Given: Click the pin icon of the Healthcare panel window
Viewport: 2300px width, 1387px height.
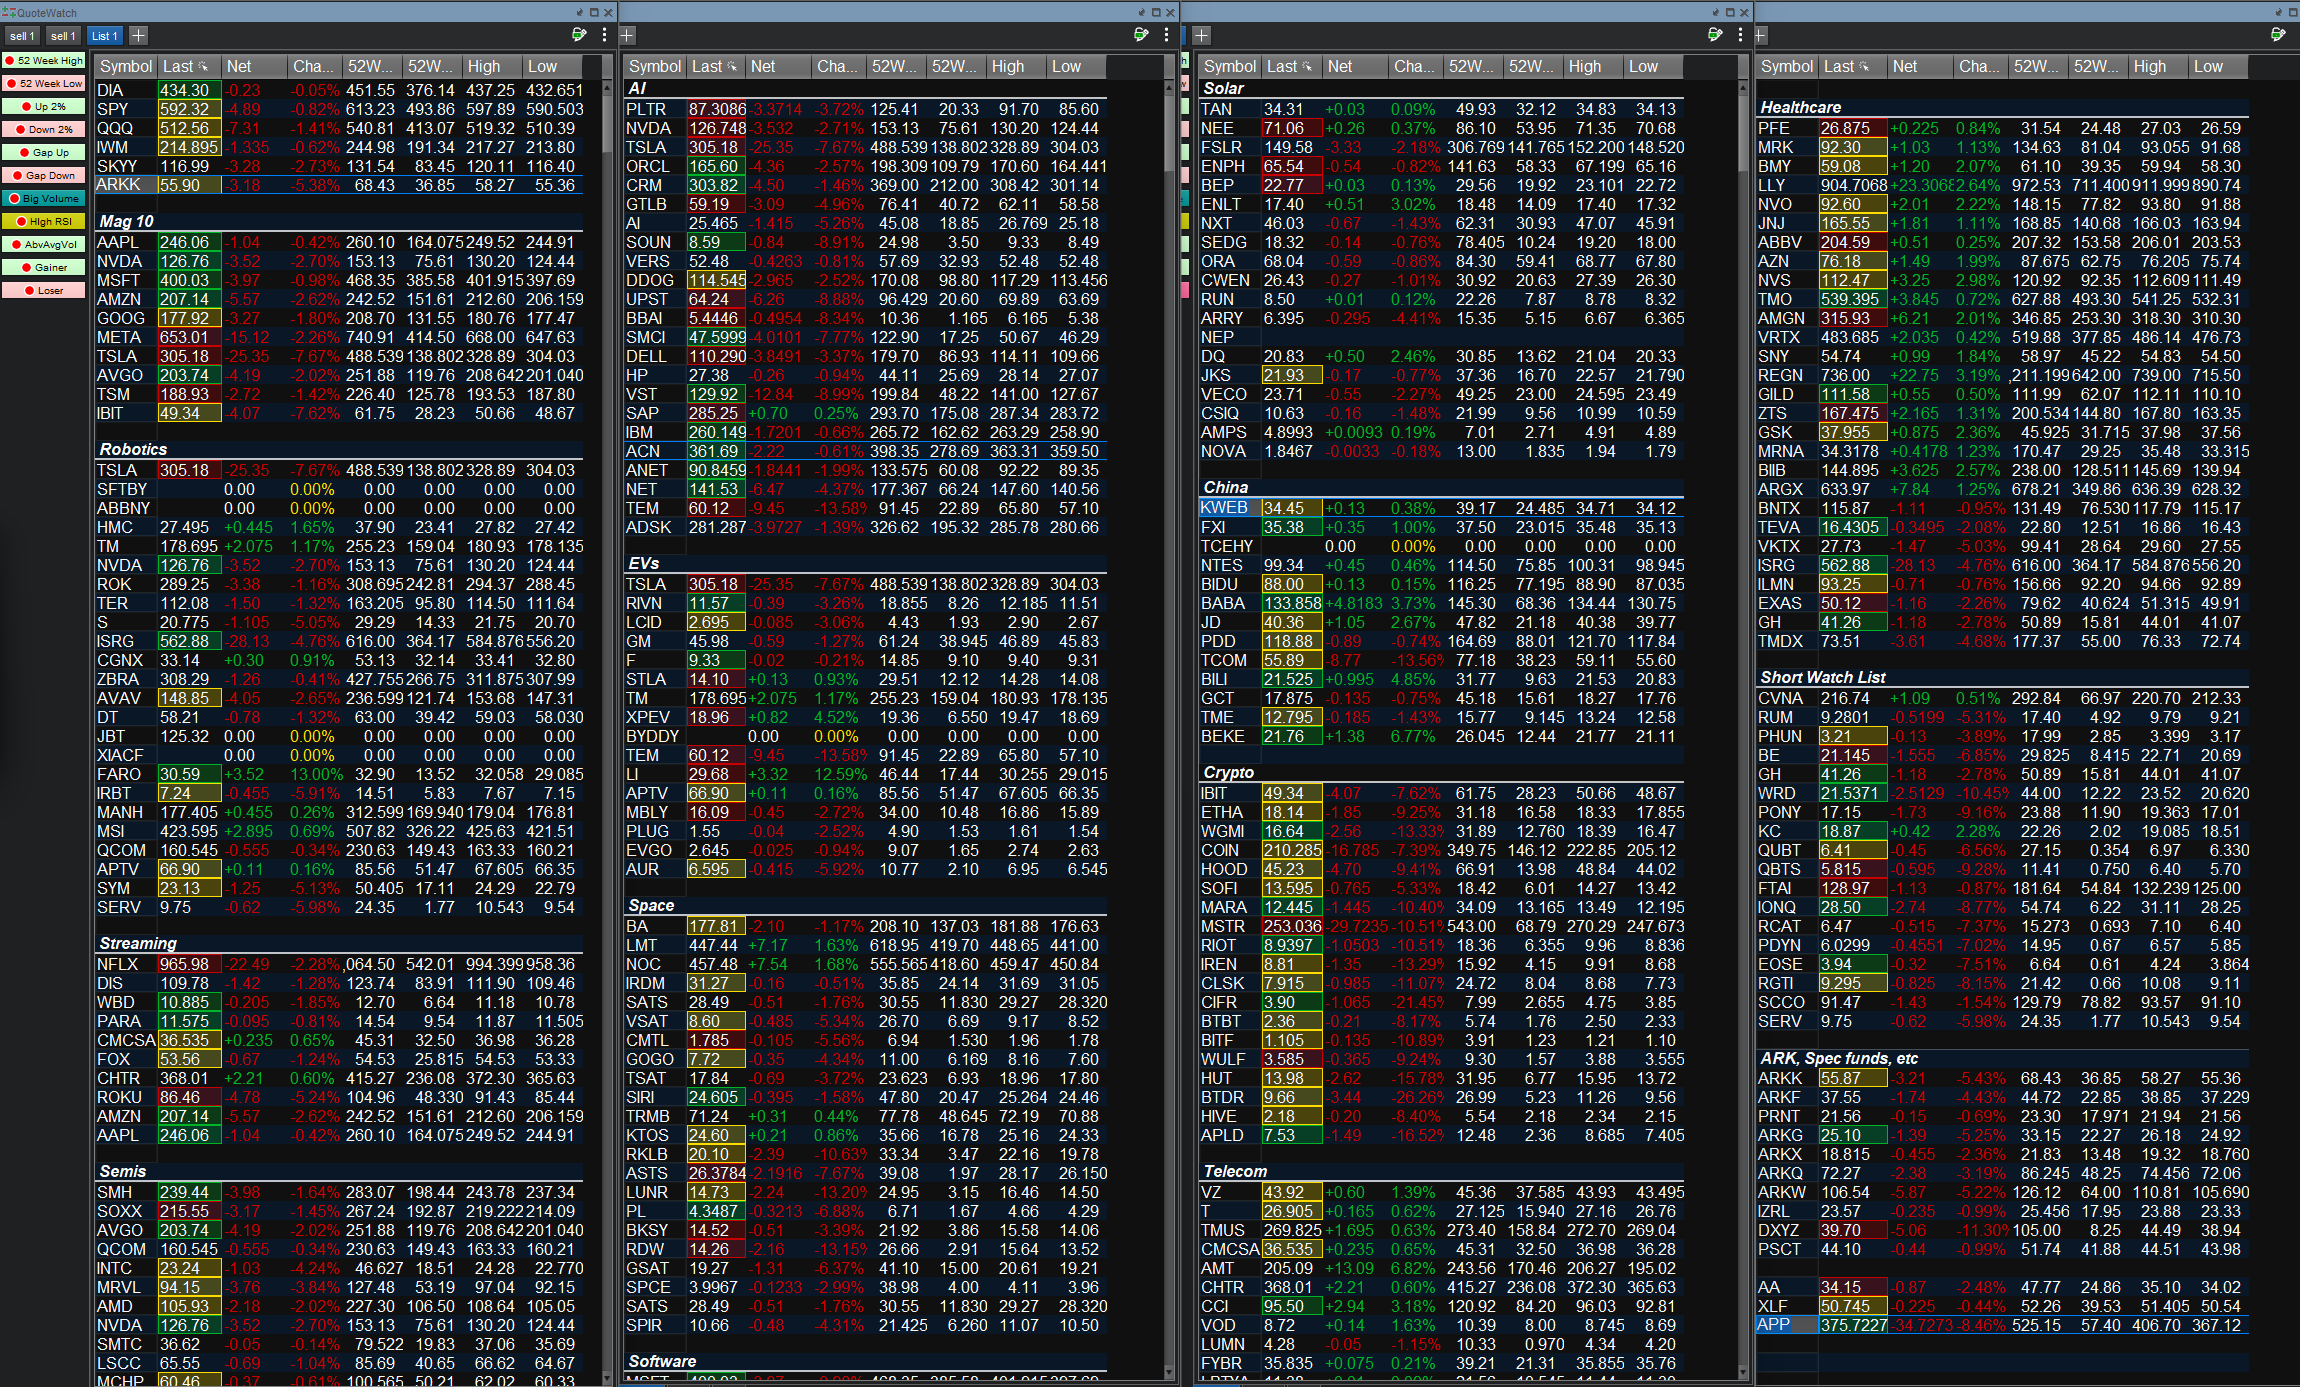Looking at the screenshot, I should (x=2277, y=12).
